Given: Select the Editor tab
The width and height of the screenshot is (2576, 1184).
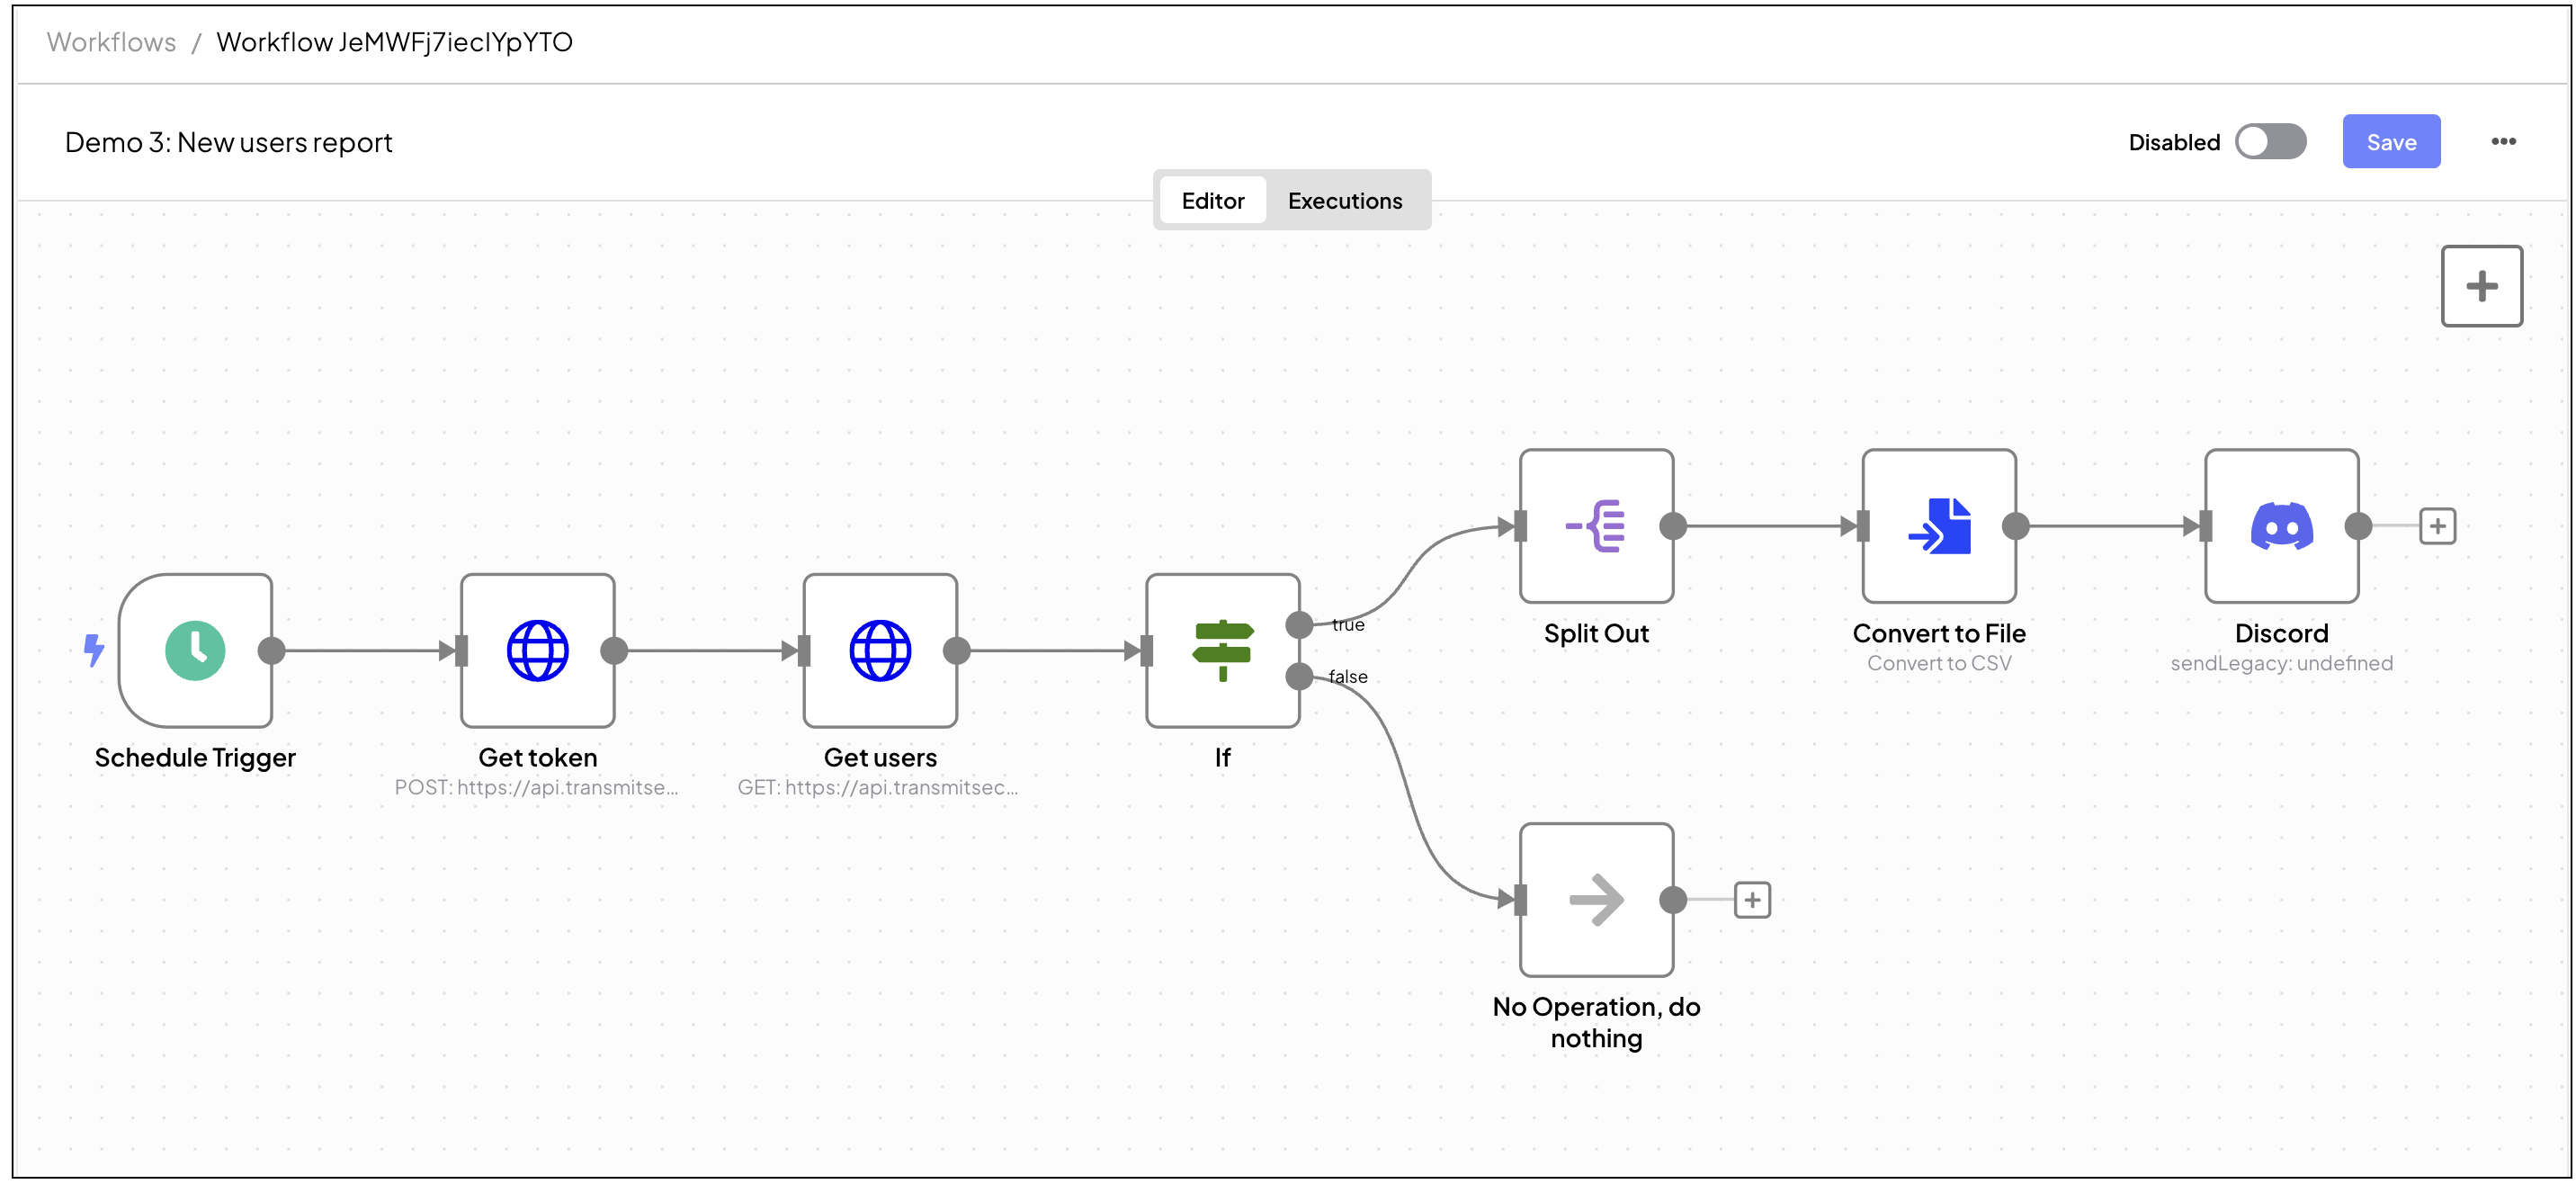Looking at the screenshot, I should point(1212,201).
